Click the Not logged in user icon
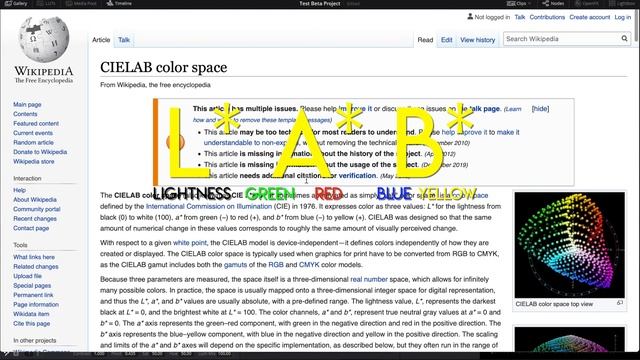This screenshot has width=640, height=360. [x=470, y=17]
